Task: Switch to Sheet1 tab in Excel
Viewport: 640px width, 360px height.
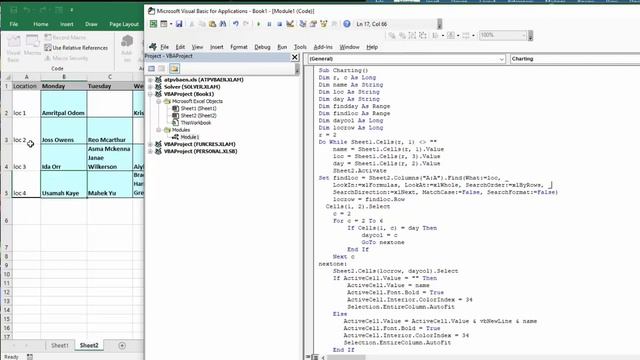Action: point(60,345)
